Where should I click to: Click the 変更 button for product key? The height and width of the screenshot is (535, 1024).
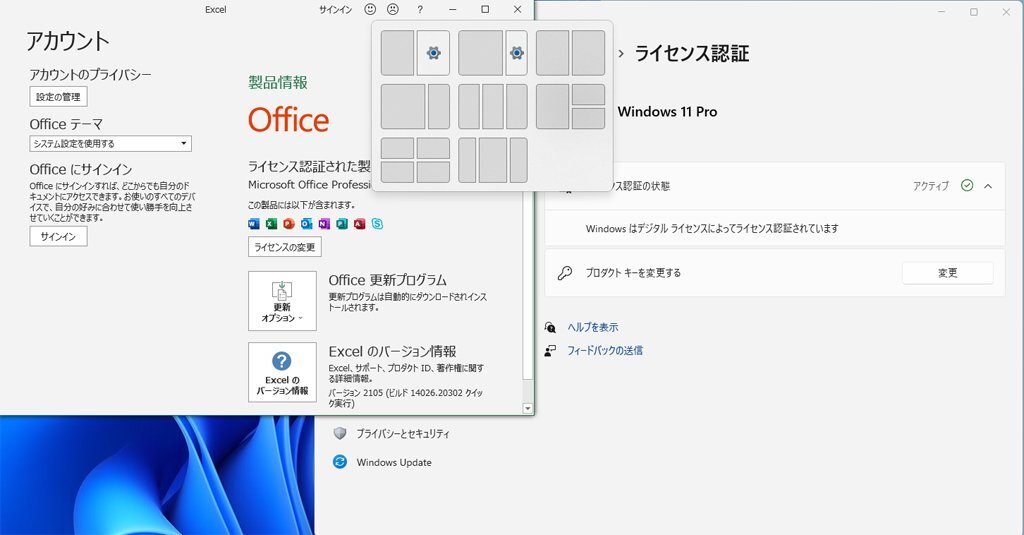[x=948, y=273]
